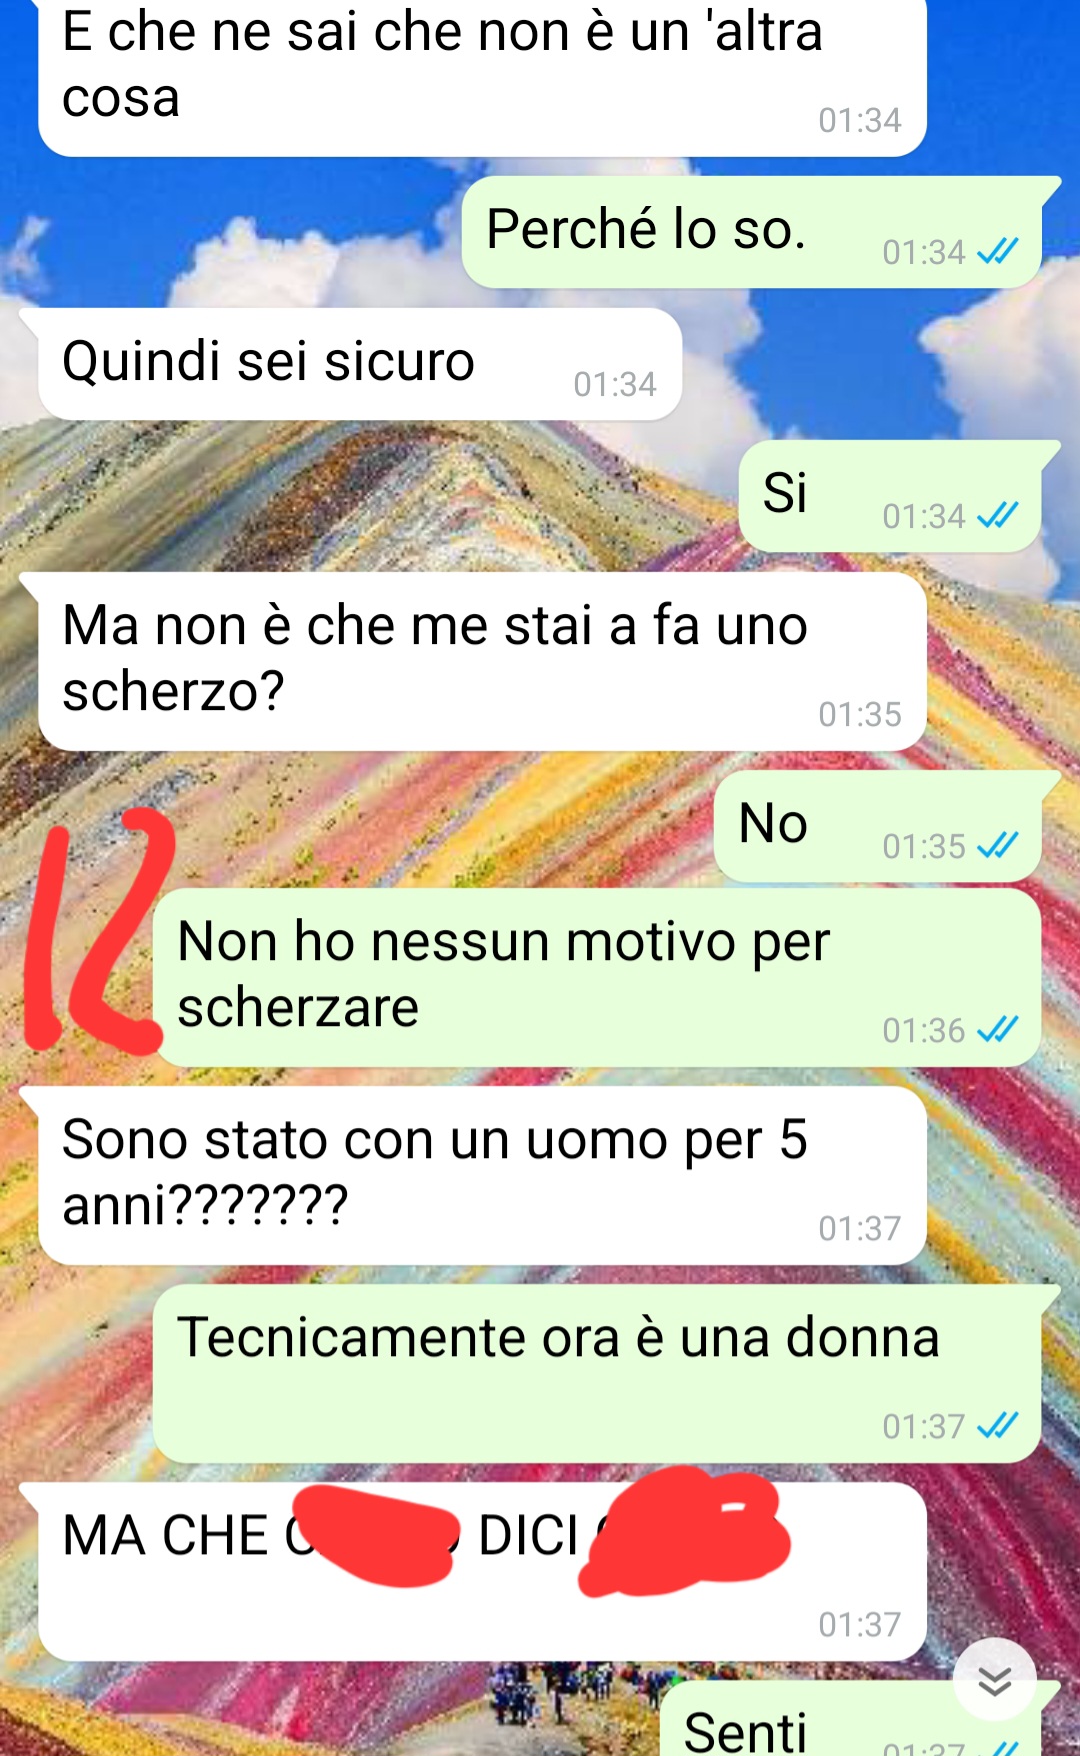Select 'Sono stato con un uomo per 5 anni' message
The height and width of the screenshot is (1756, 1080).
[473, 1175]
